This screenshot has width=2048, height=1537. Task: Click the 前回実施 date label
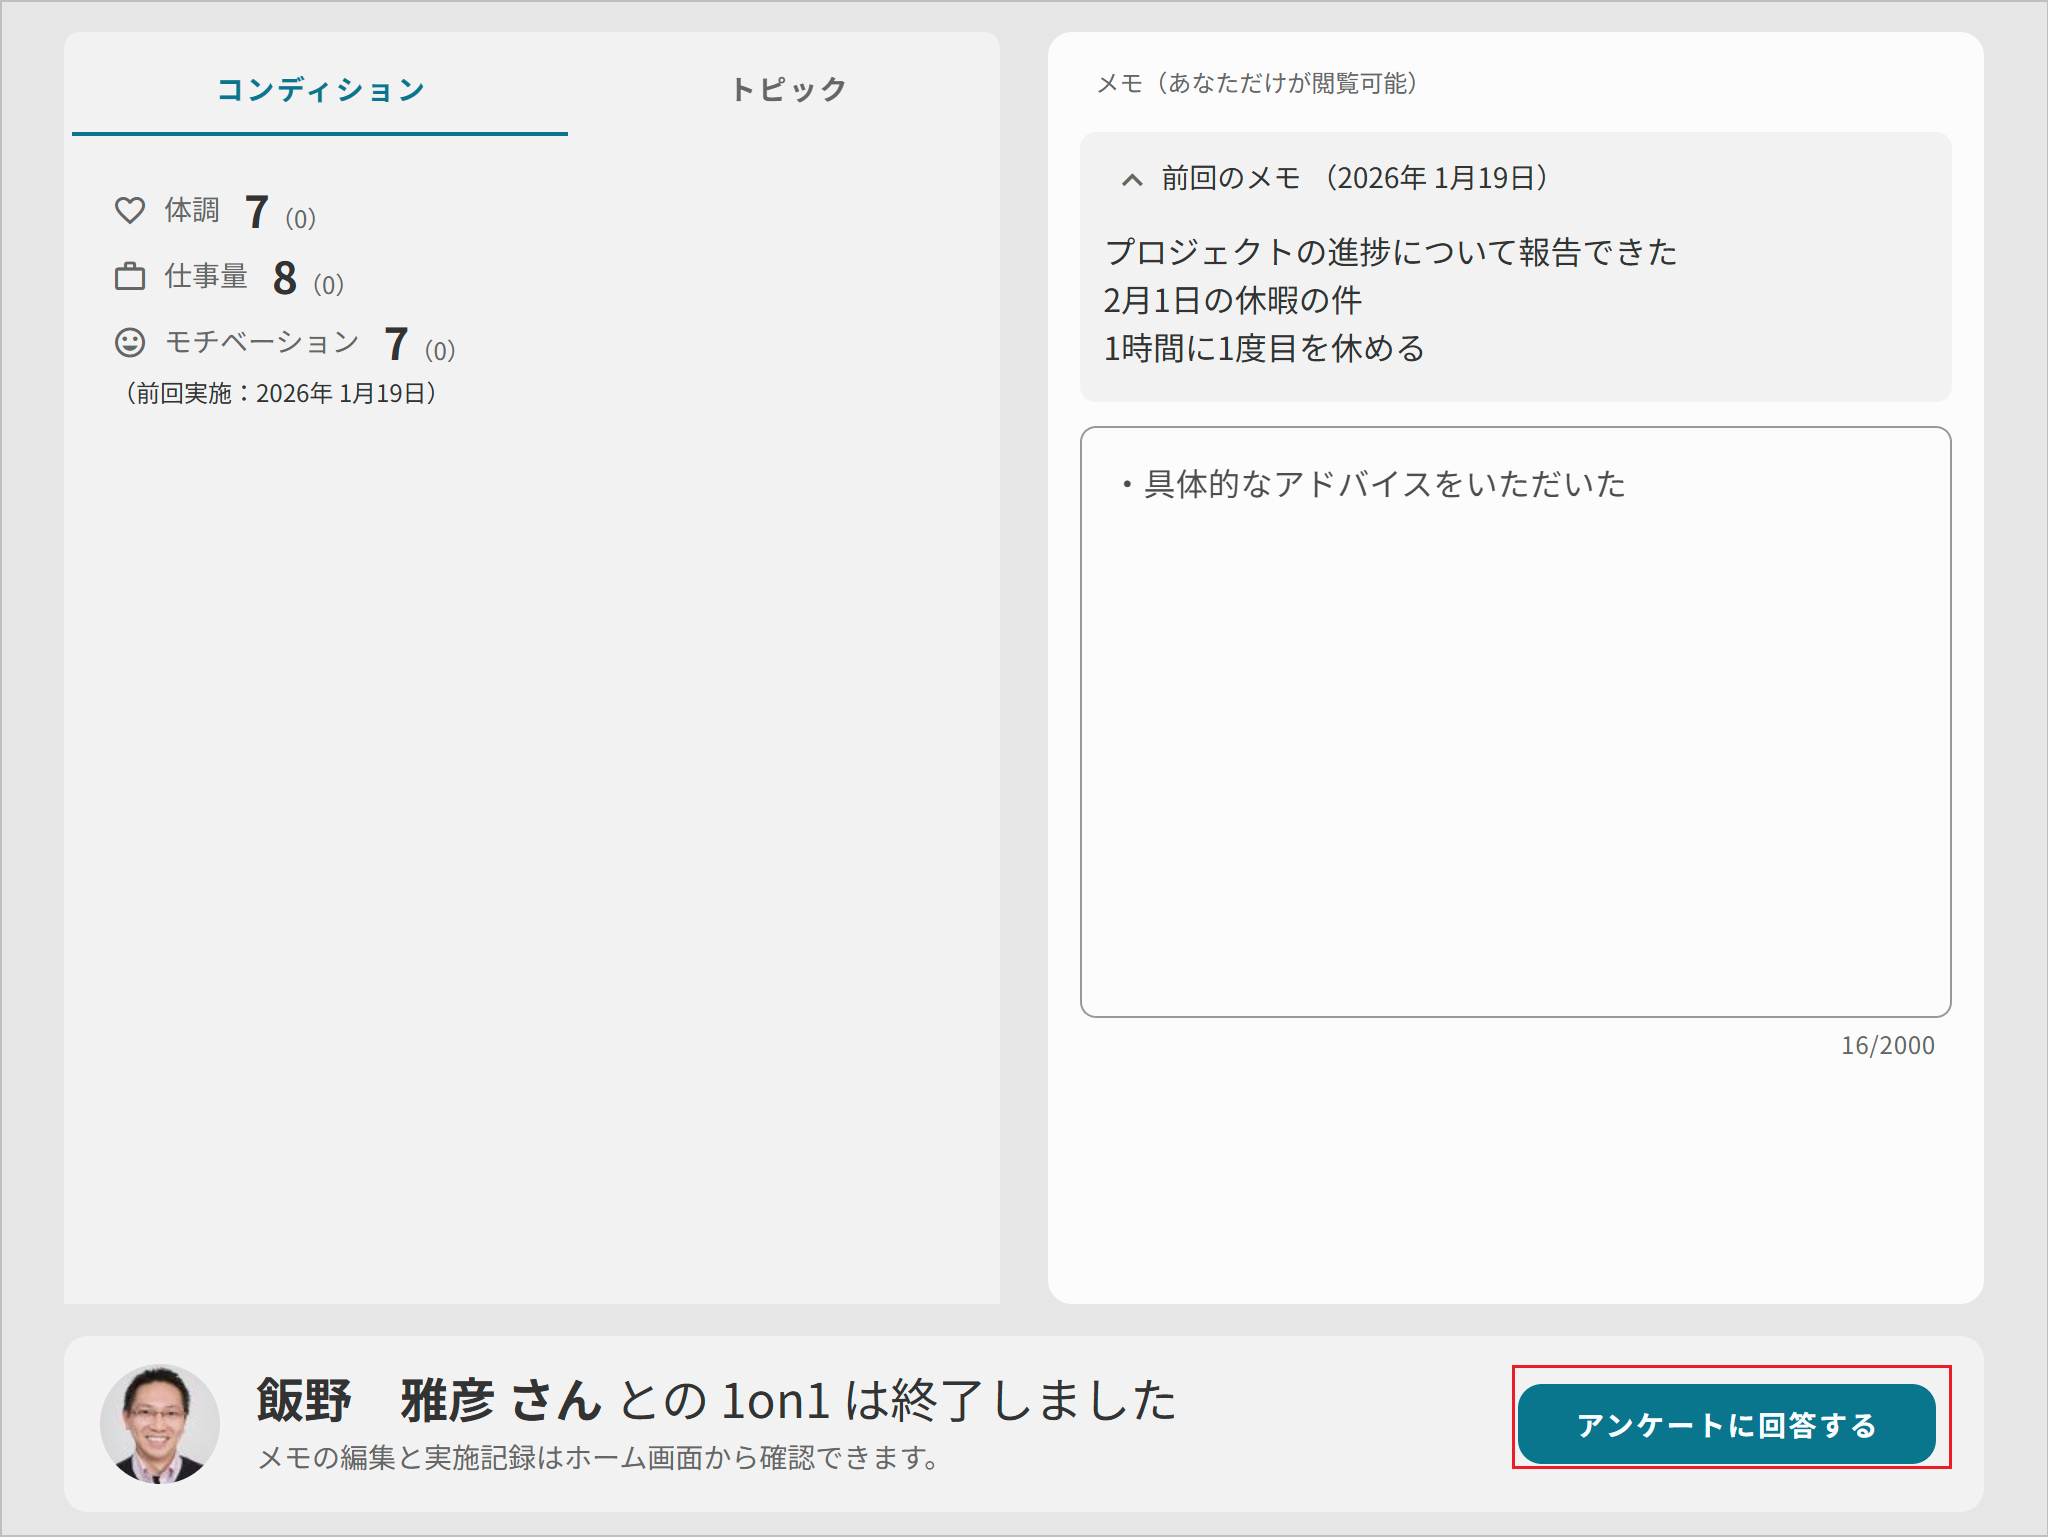[280, 394]
